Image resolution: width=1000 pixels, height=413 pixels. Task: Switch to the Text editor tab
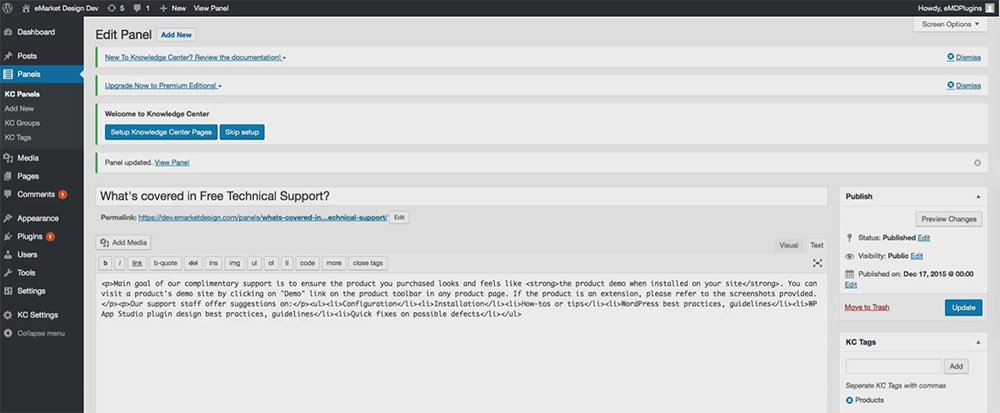[x=816, y=245]
